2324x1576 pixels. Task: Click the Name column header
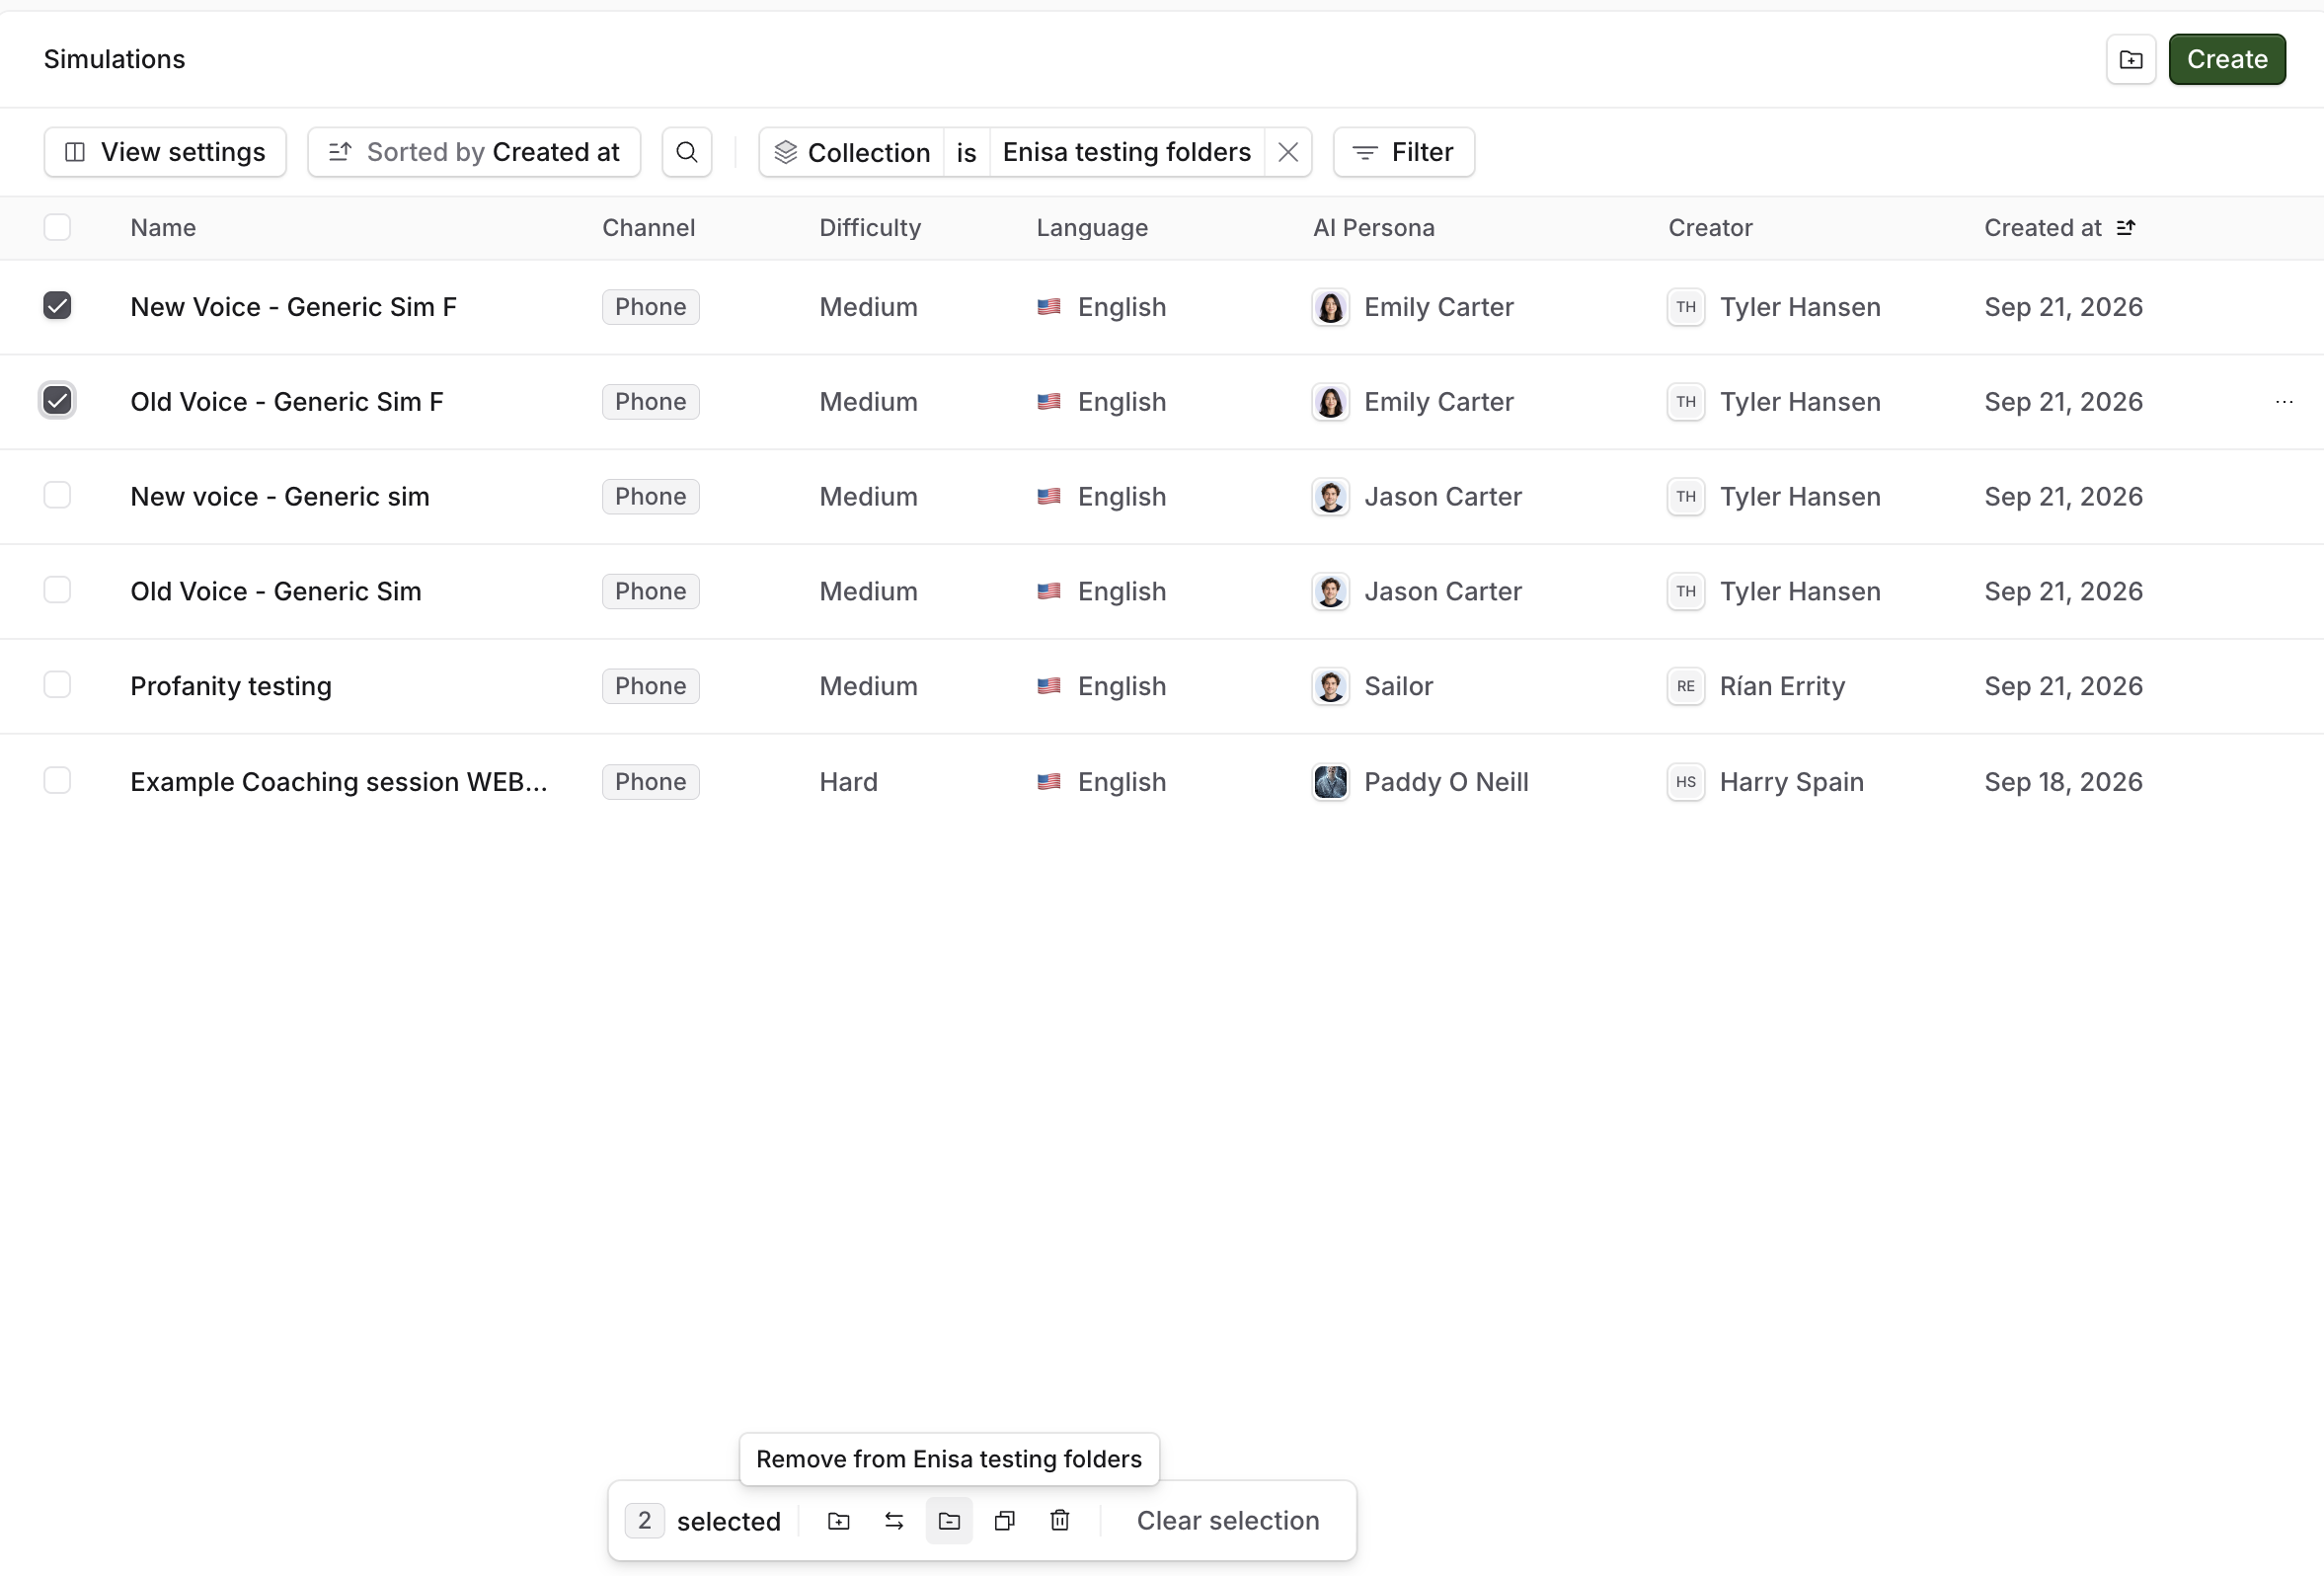click(x=163, y=228)
